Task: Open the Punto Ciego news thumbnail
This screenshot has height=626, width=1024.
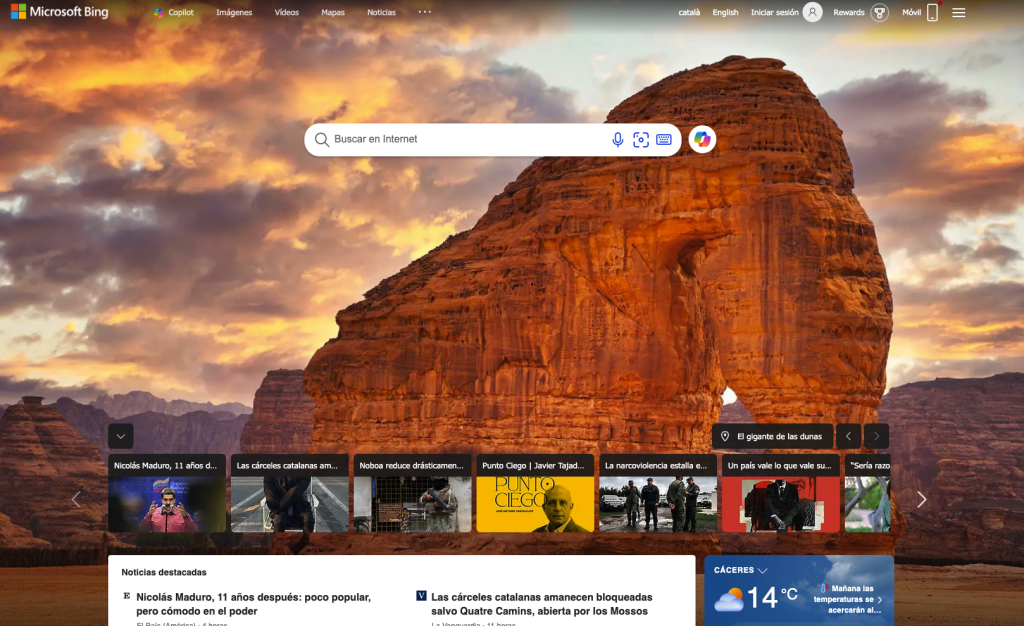Action: (535, 494)
